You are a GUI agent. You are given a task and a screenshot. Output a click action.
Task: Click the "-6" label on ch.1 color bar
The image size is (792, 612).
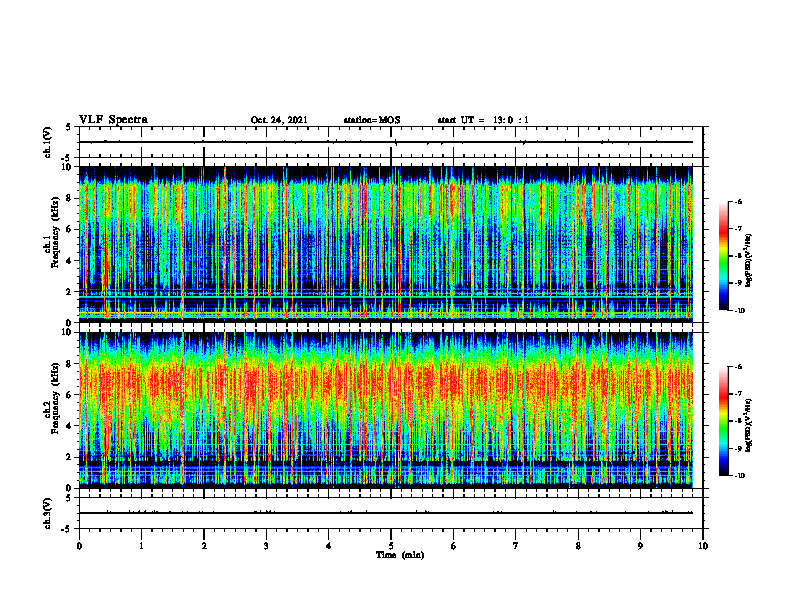[738, 201]
